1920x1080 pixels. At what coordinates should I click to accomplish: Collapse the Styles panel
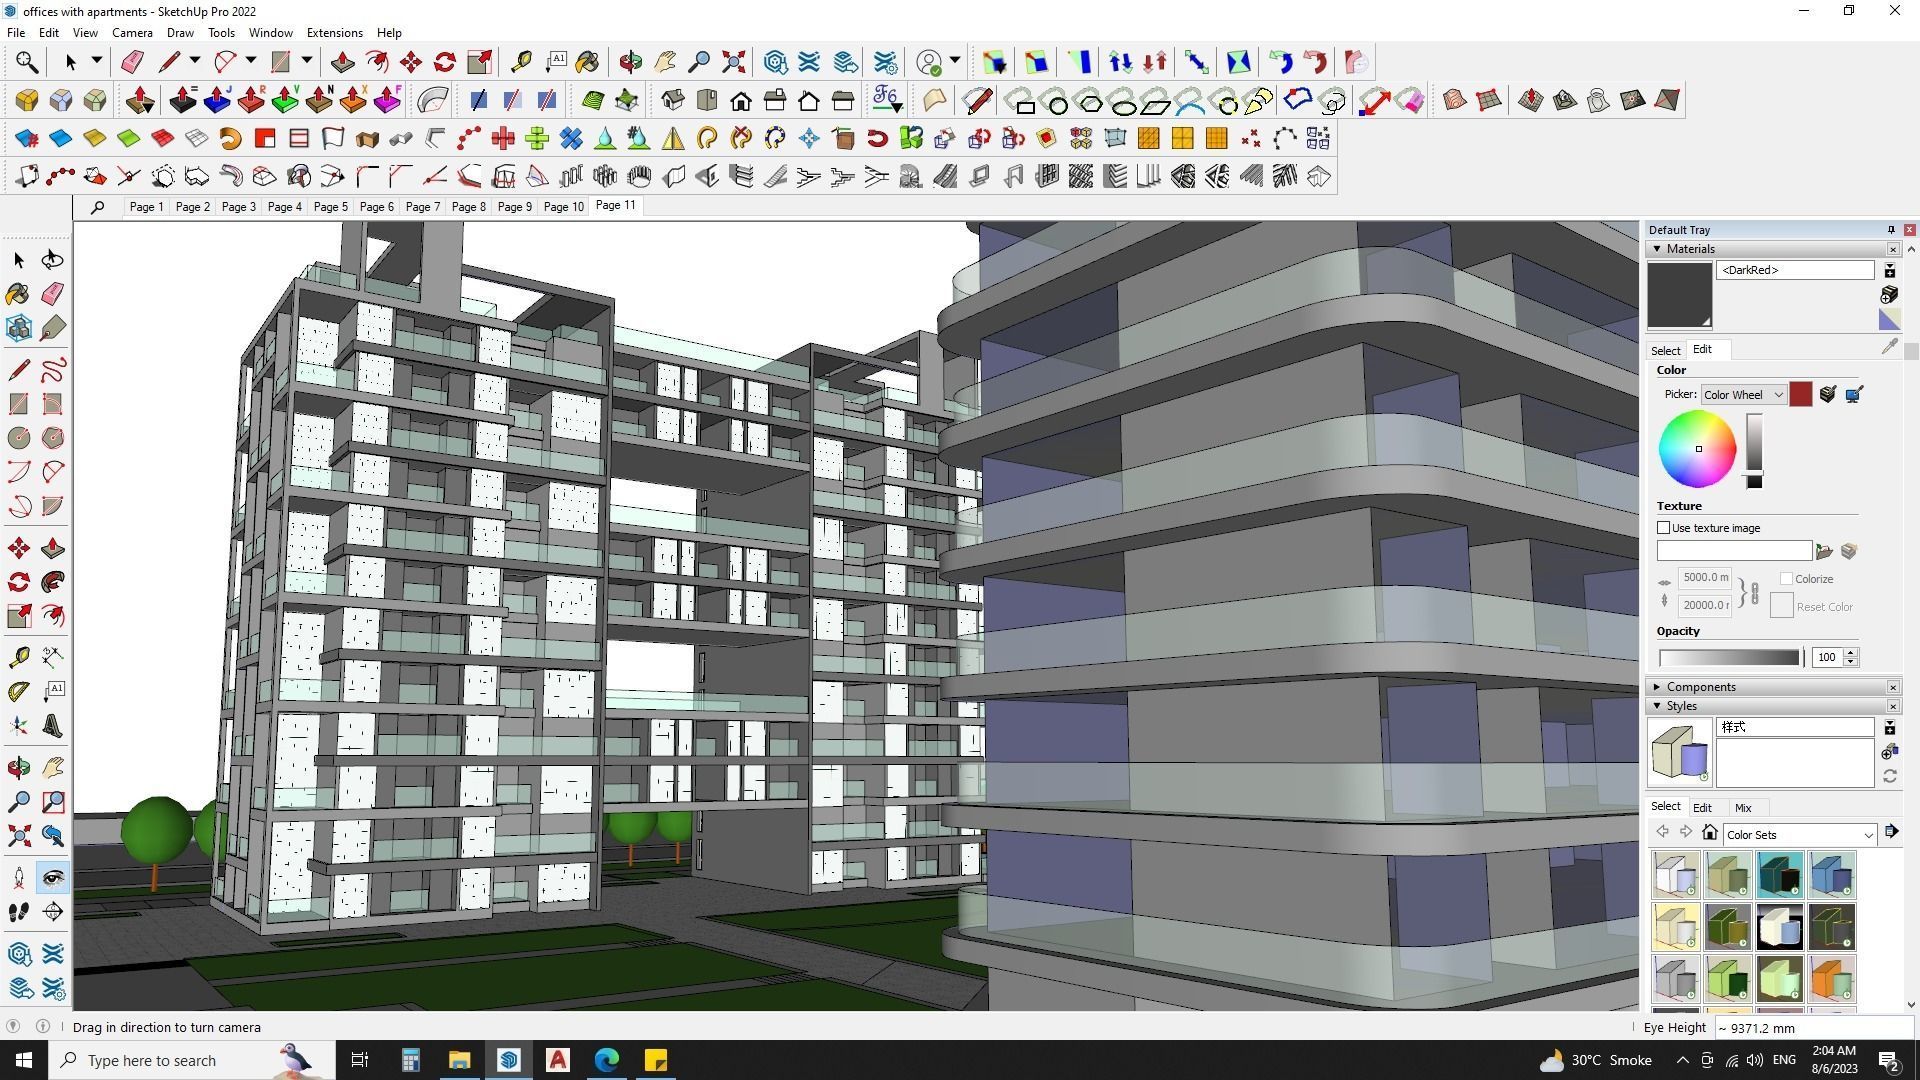[x=1657, y=706]
